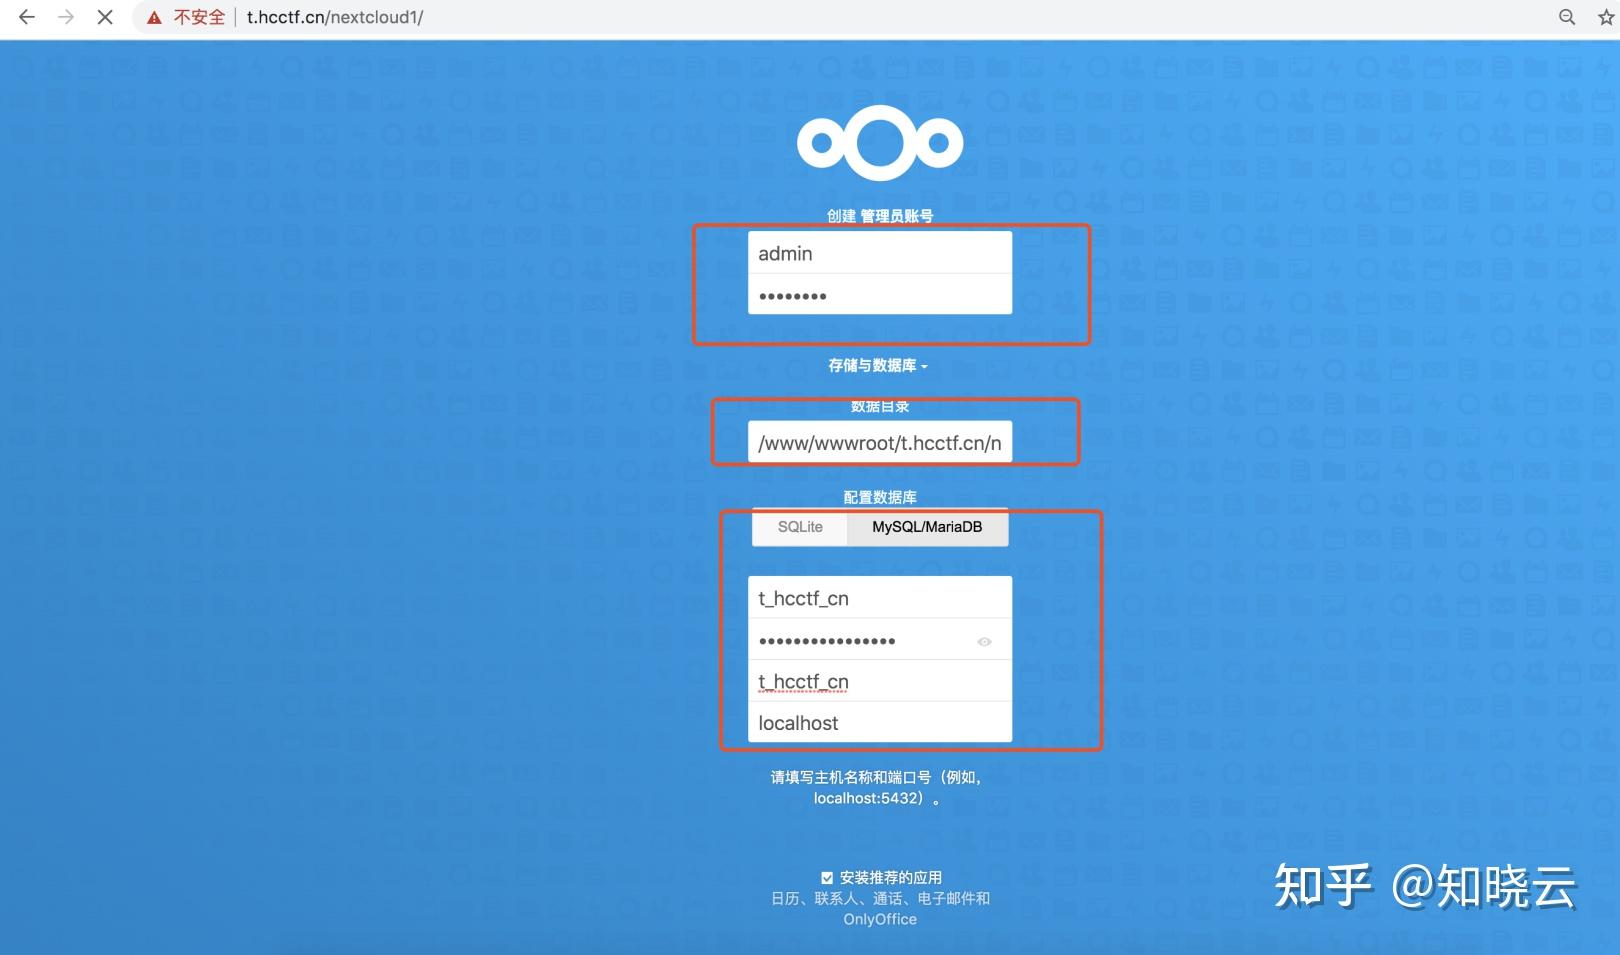Click the data directory path field
1620x955 pixels.
[x=880, y=442]
